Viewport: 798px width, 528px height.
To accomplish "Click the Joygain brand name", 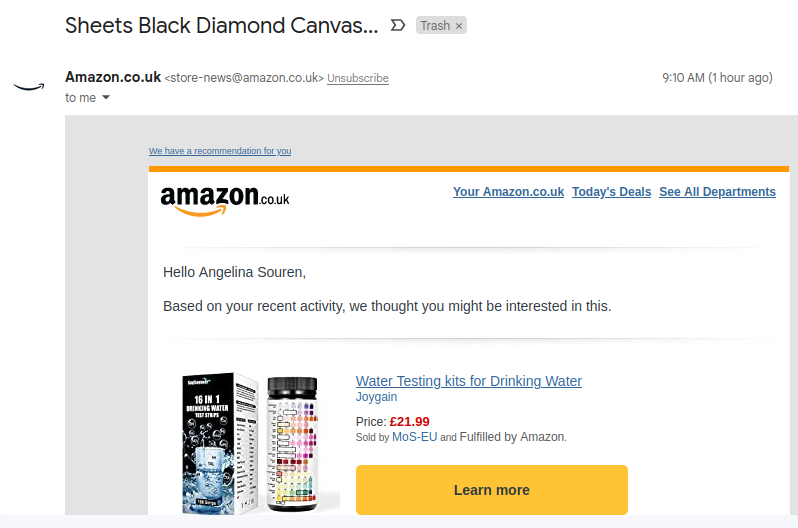I will [x=376, y=397].
